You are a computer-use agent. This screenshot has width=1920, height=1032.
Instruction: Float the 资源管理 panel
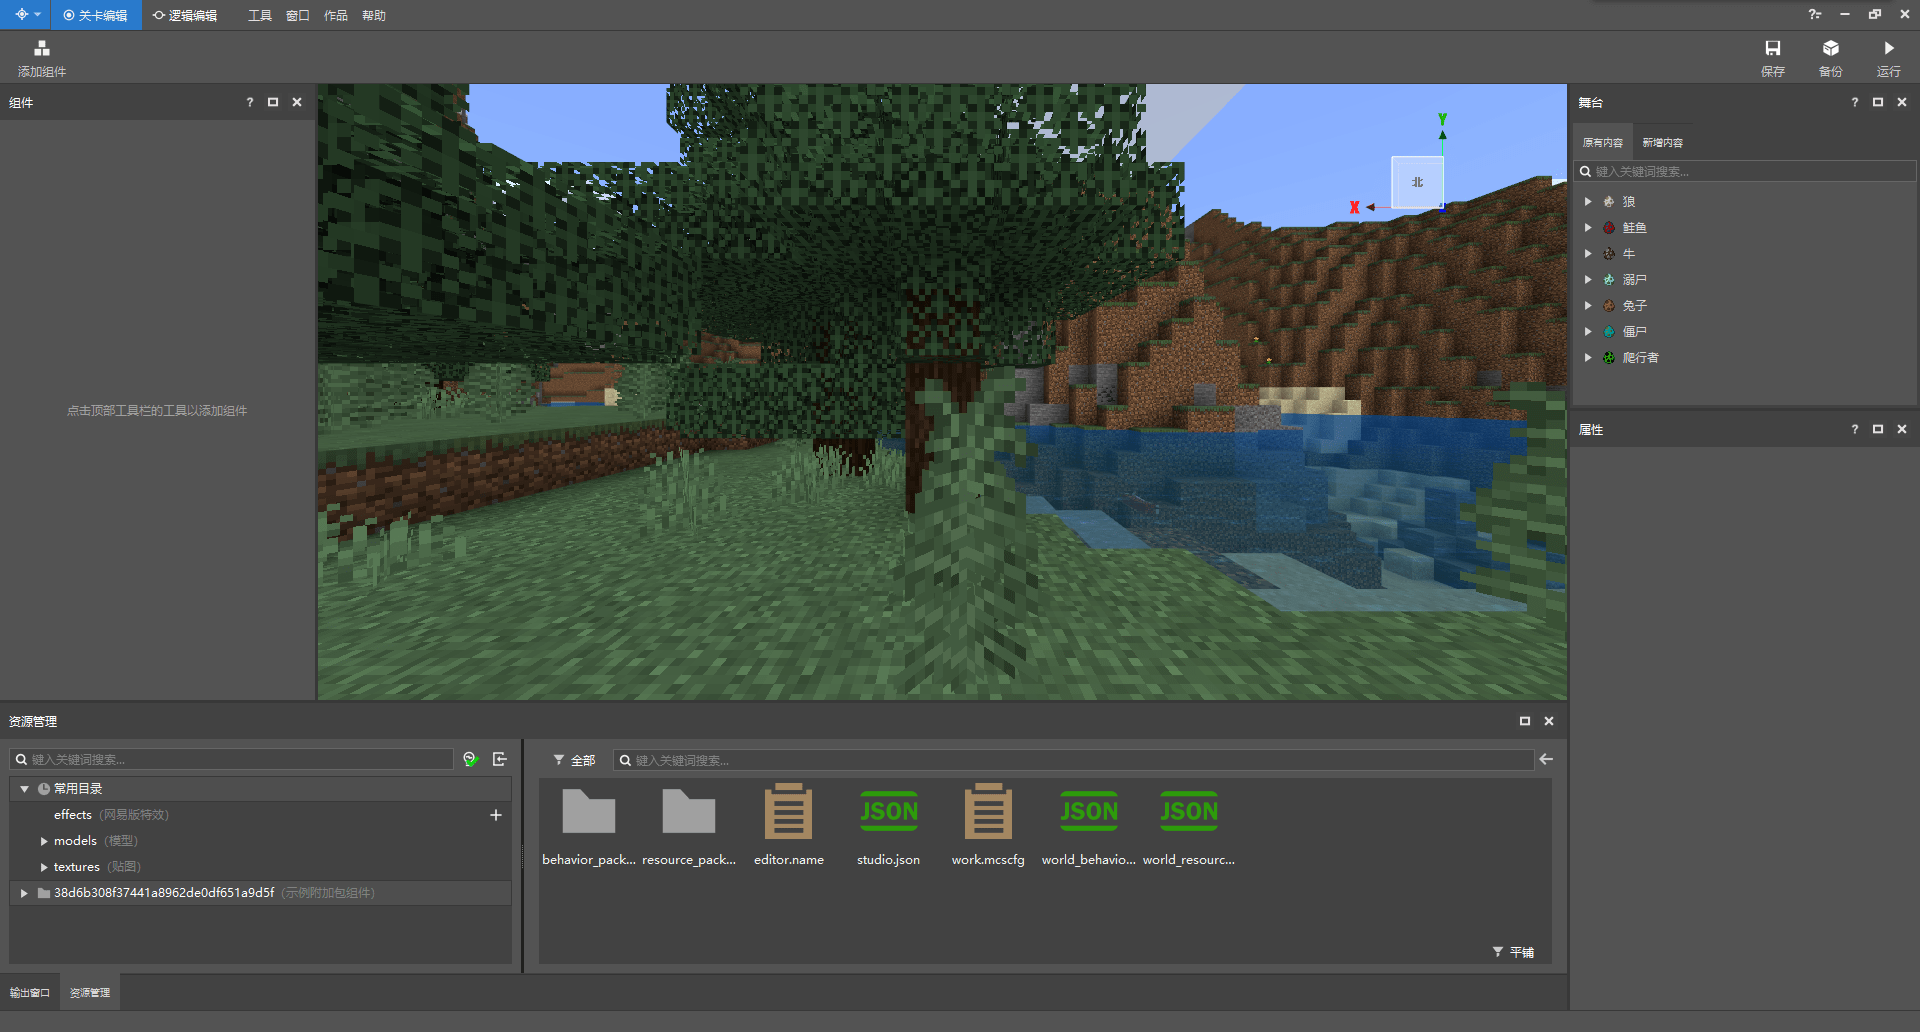pos(1525,721)
